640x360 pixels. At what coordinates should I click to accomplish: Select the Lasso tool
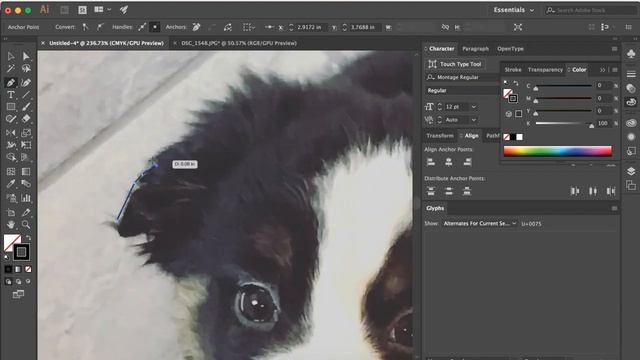coord(26,68)
